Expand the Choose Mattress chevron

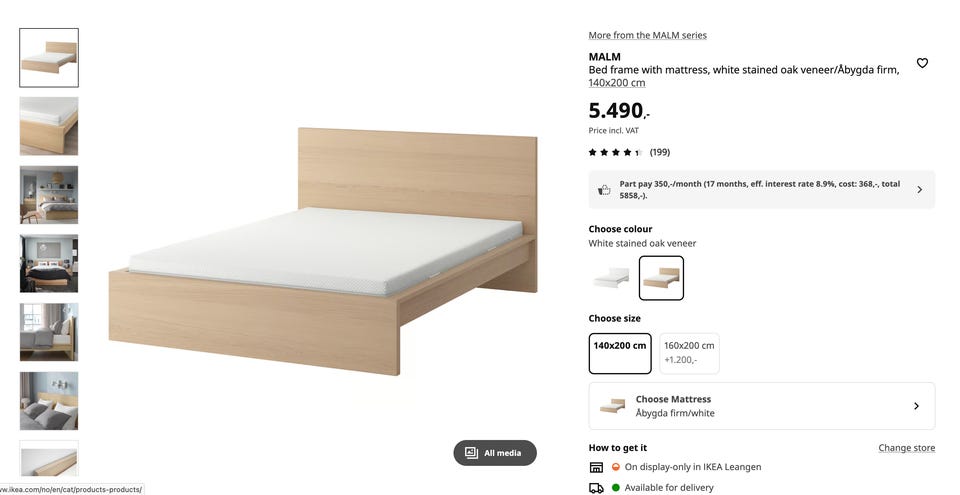[x=917, y=406]
